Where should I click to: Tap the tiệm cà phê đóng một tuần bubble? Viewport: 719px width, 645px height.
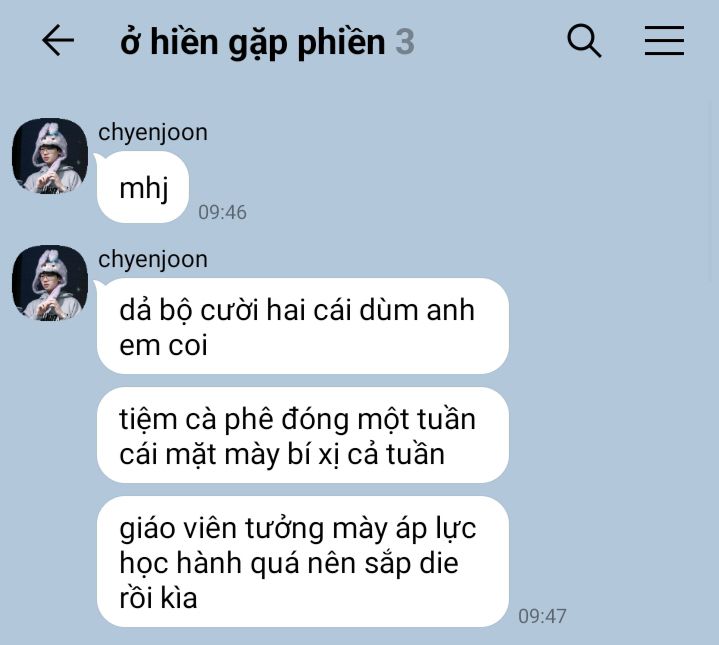pos(303,435)
